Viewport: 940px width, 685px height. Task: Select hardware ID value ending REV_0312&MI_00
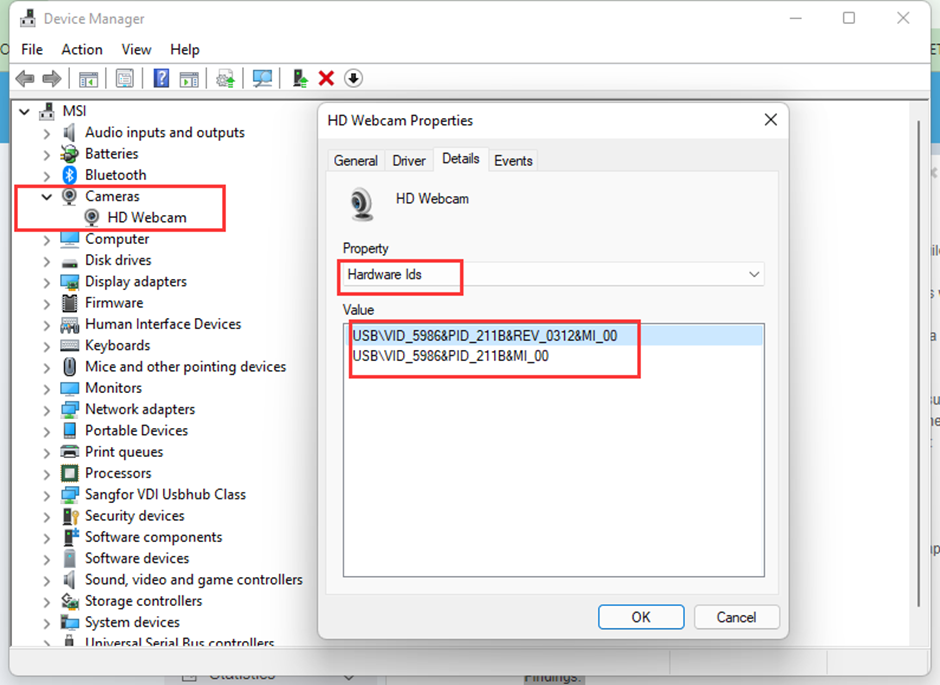[x=554, y=336]
